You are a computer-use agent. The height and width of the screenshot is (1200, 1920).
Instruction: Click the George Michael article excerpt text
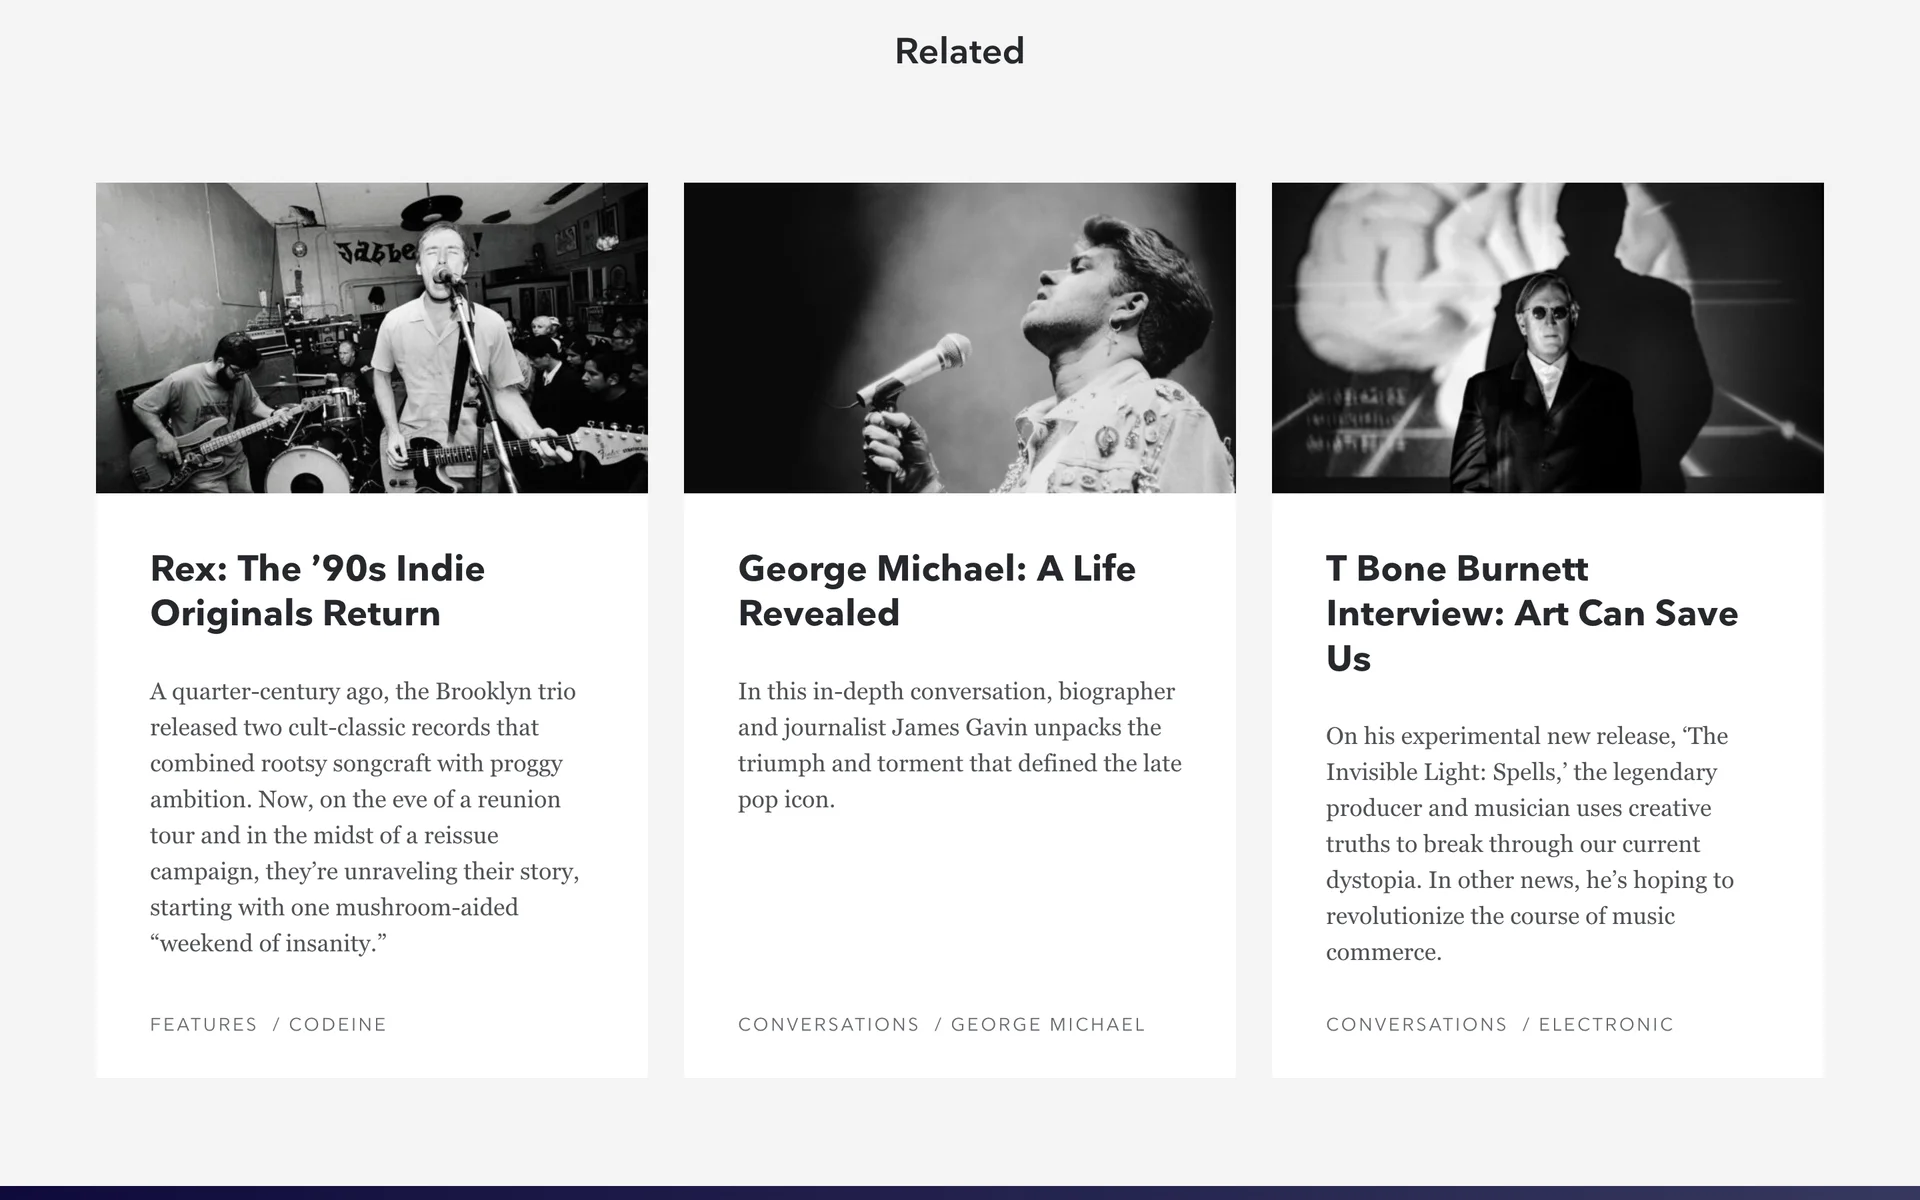click(959, 745)
